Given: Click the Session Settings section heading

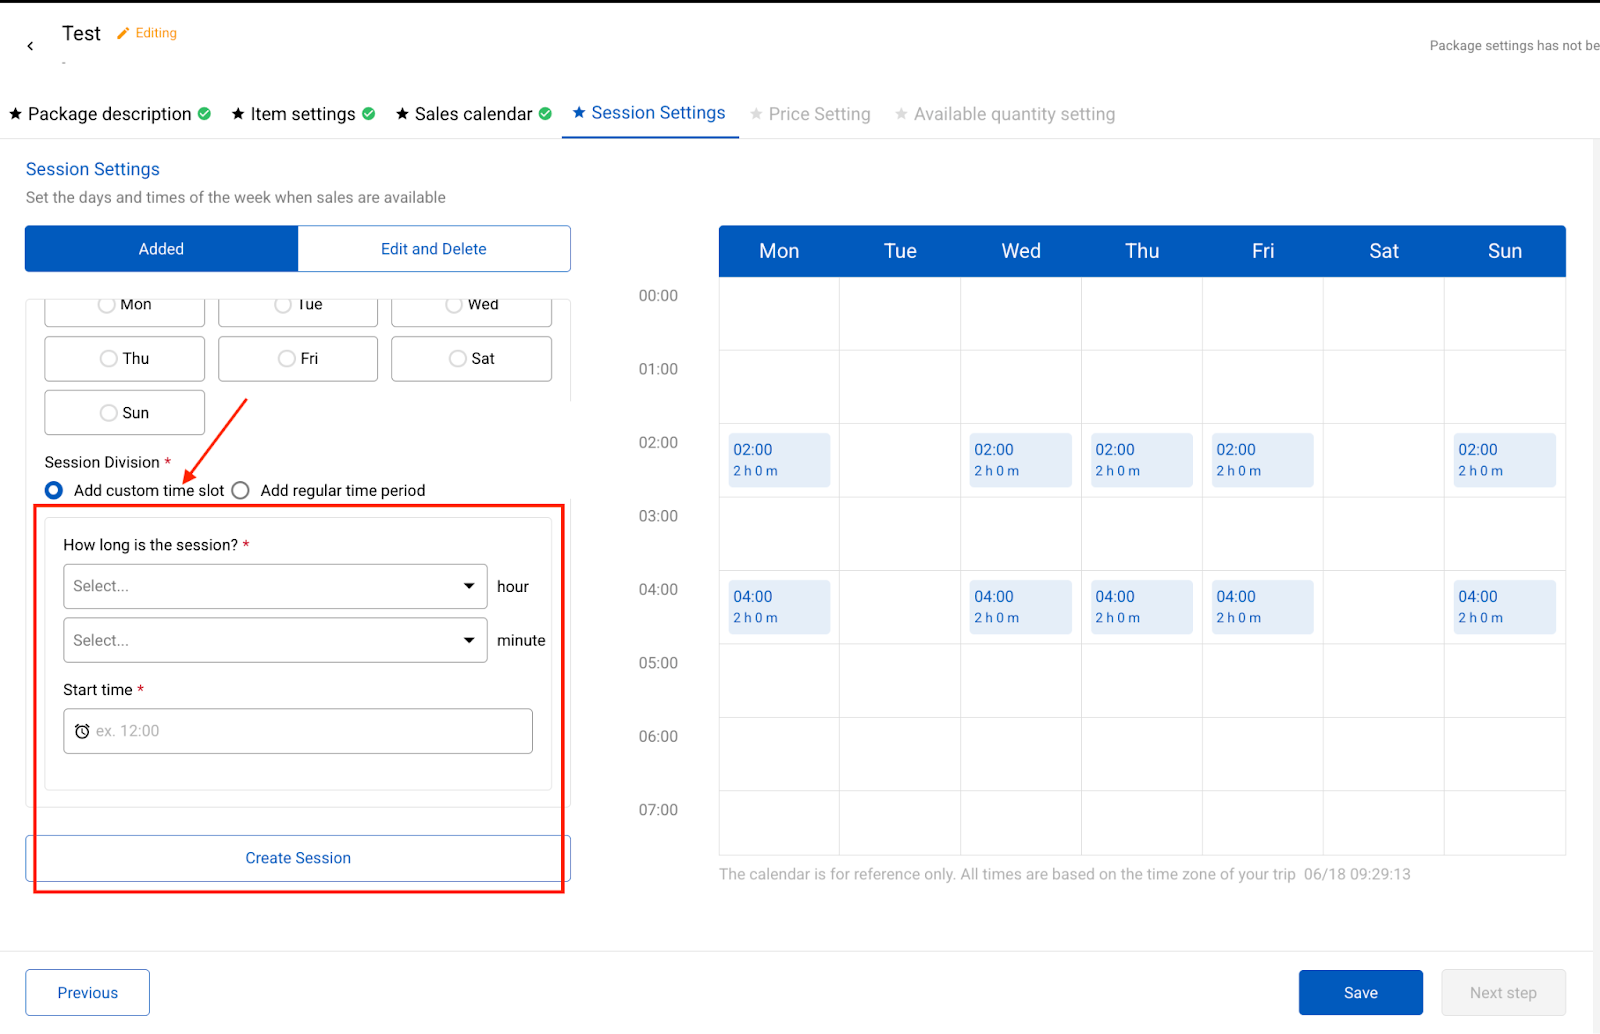Looking at the screenshot, I should 93,169.
